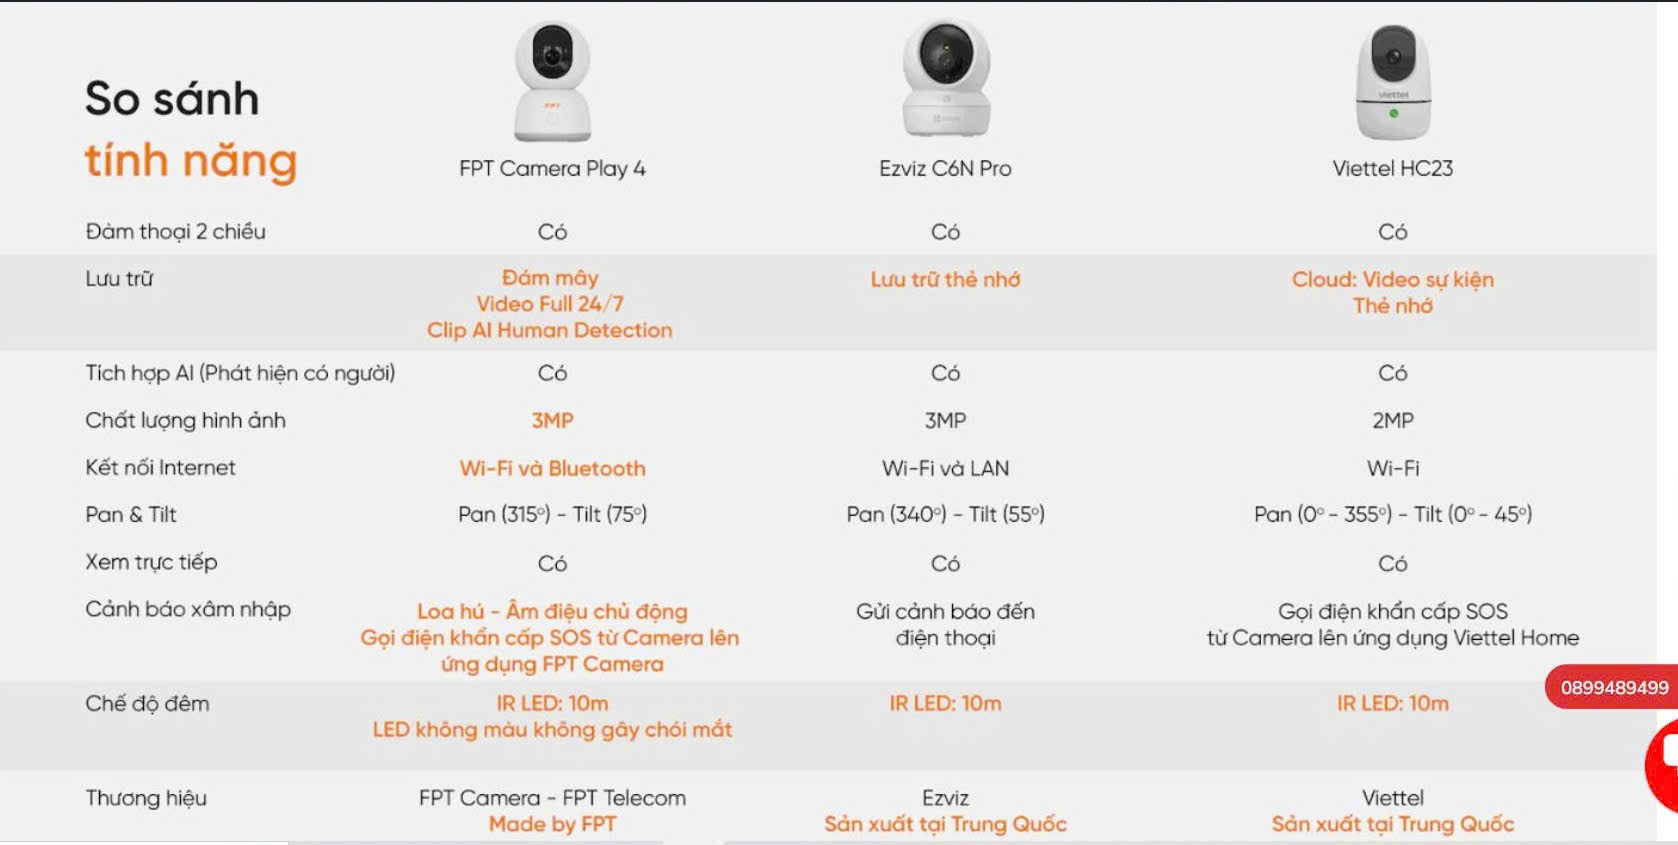The image size is (1678, 845).
Task: Click "Loa hú - Âm điệu chủ động"
Action: coord(552,611)
